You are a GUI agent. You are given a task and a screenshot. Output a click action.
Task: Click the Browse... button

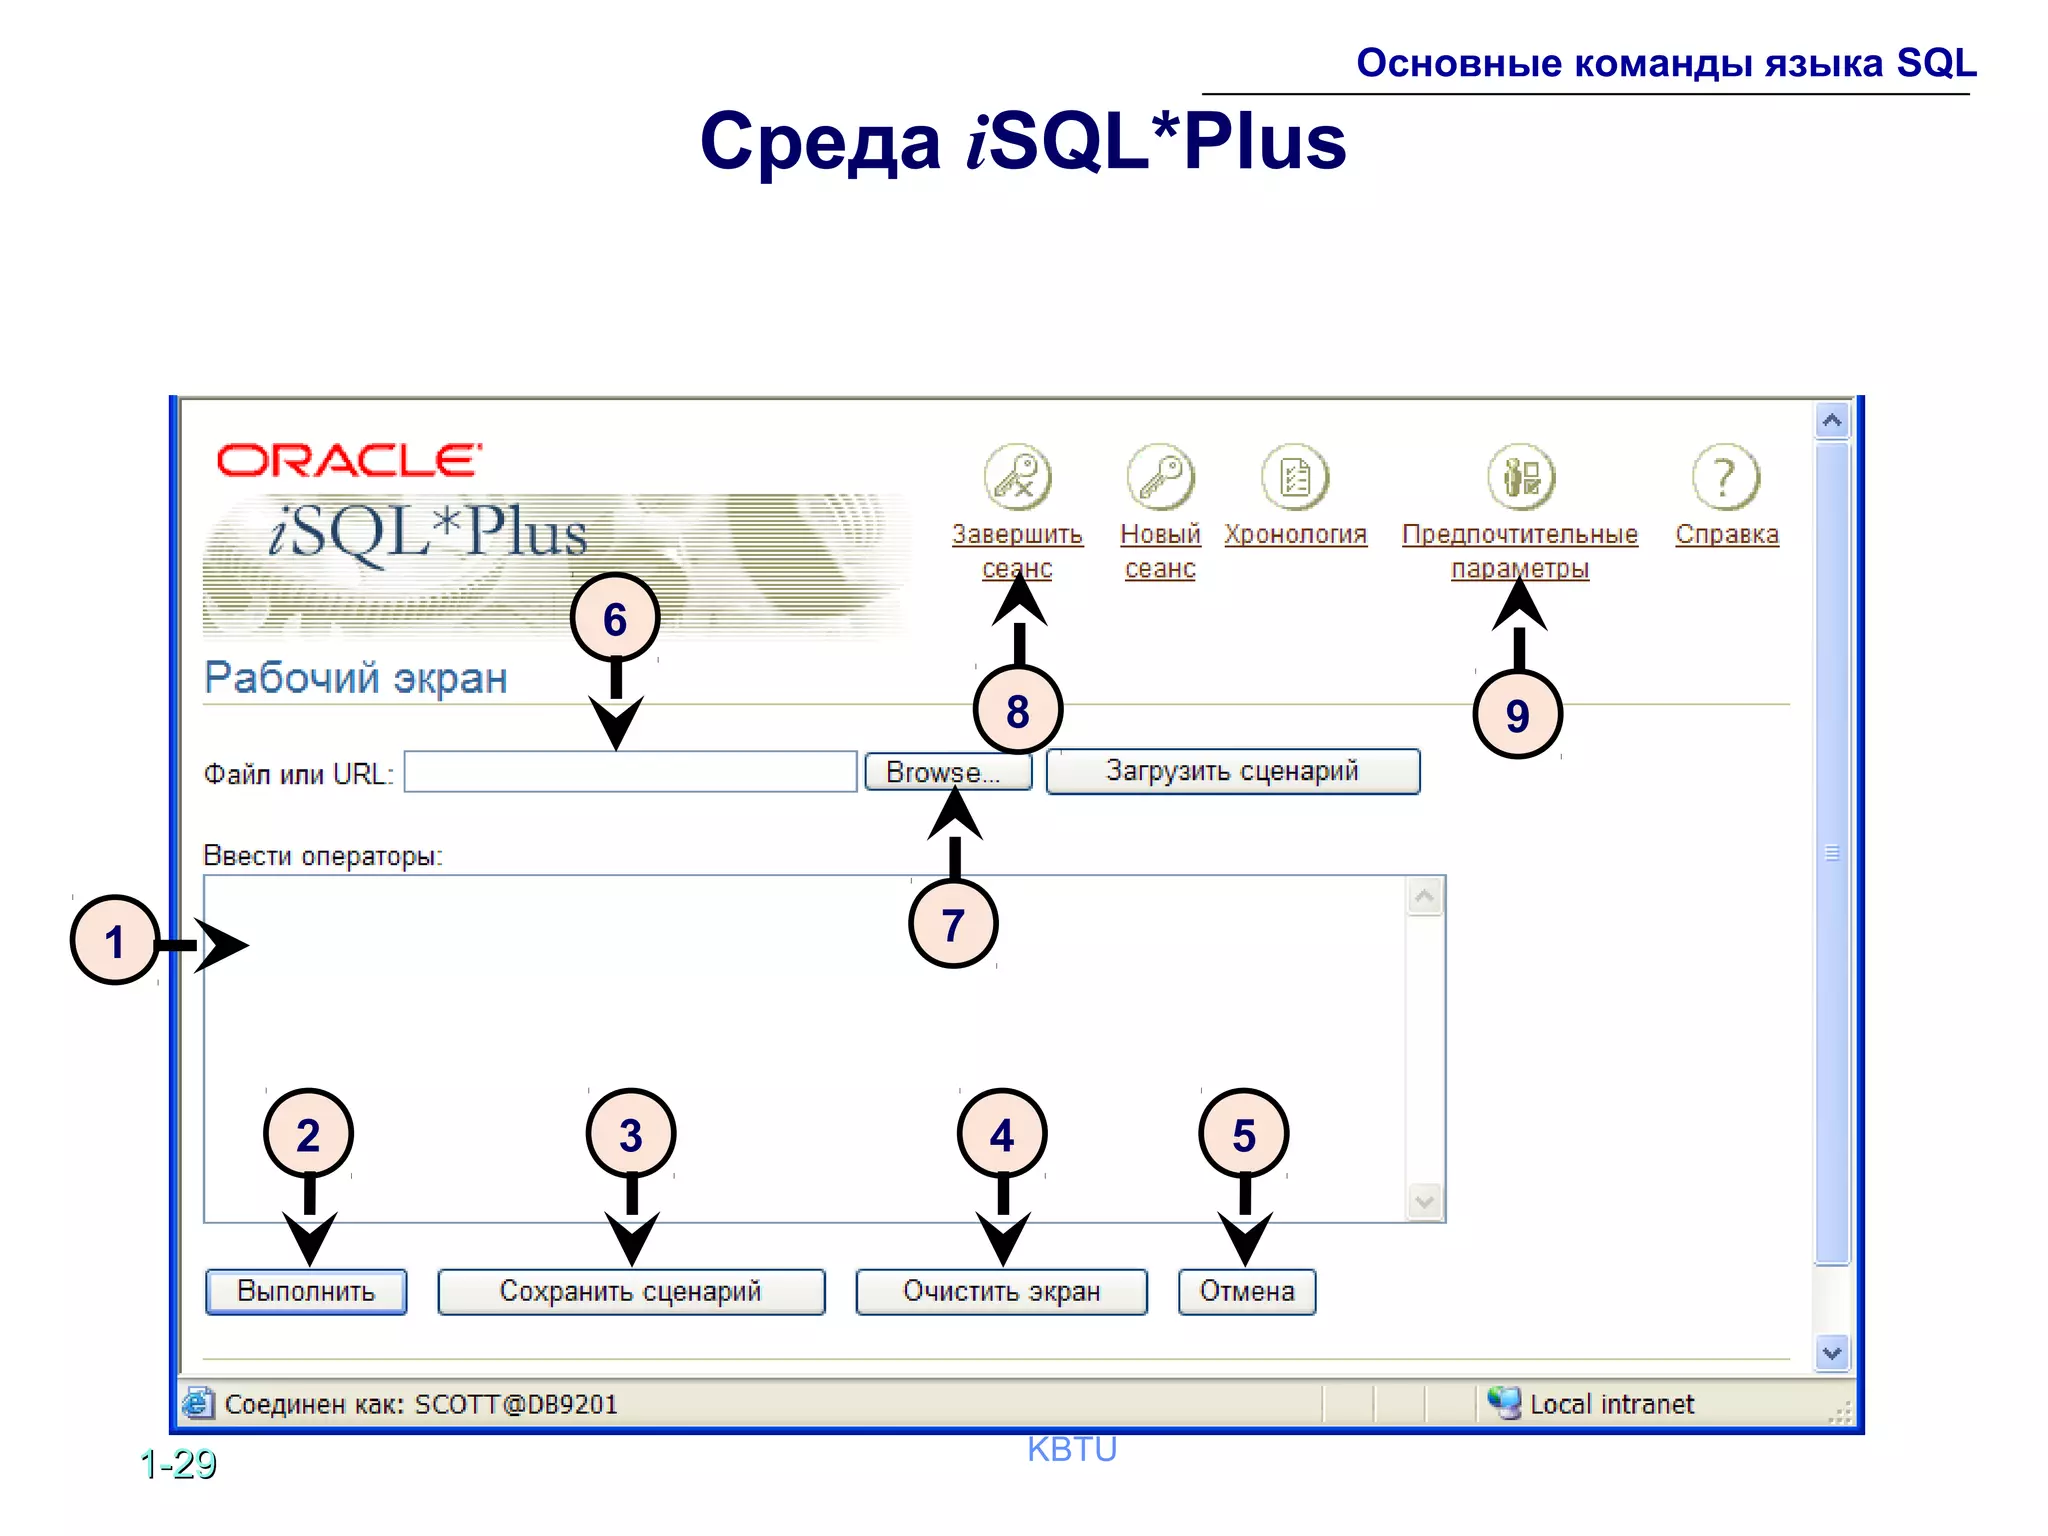tap(948, 772)
